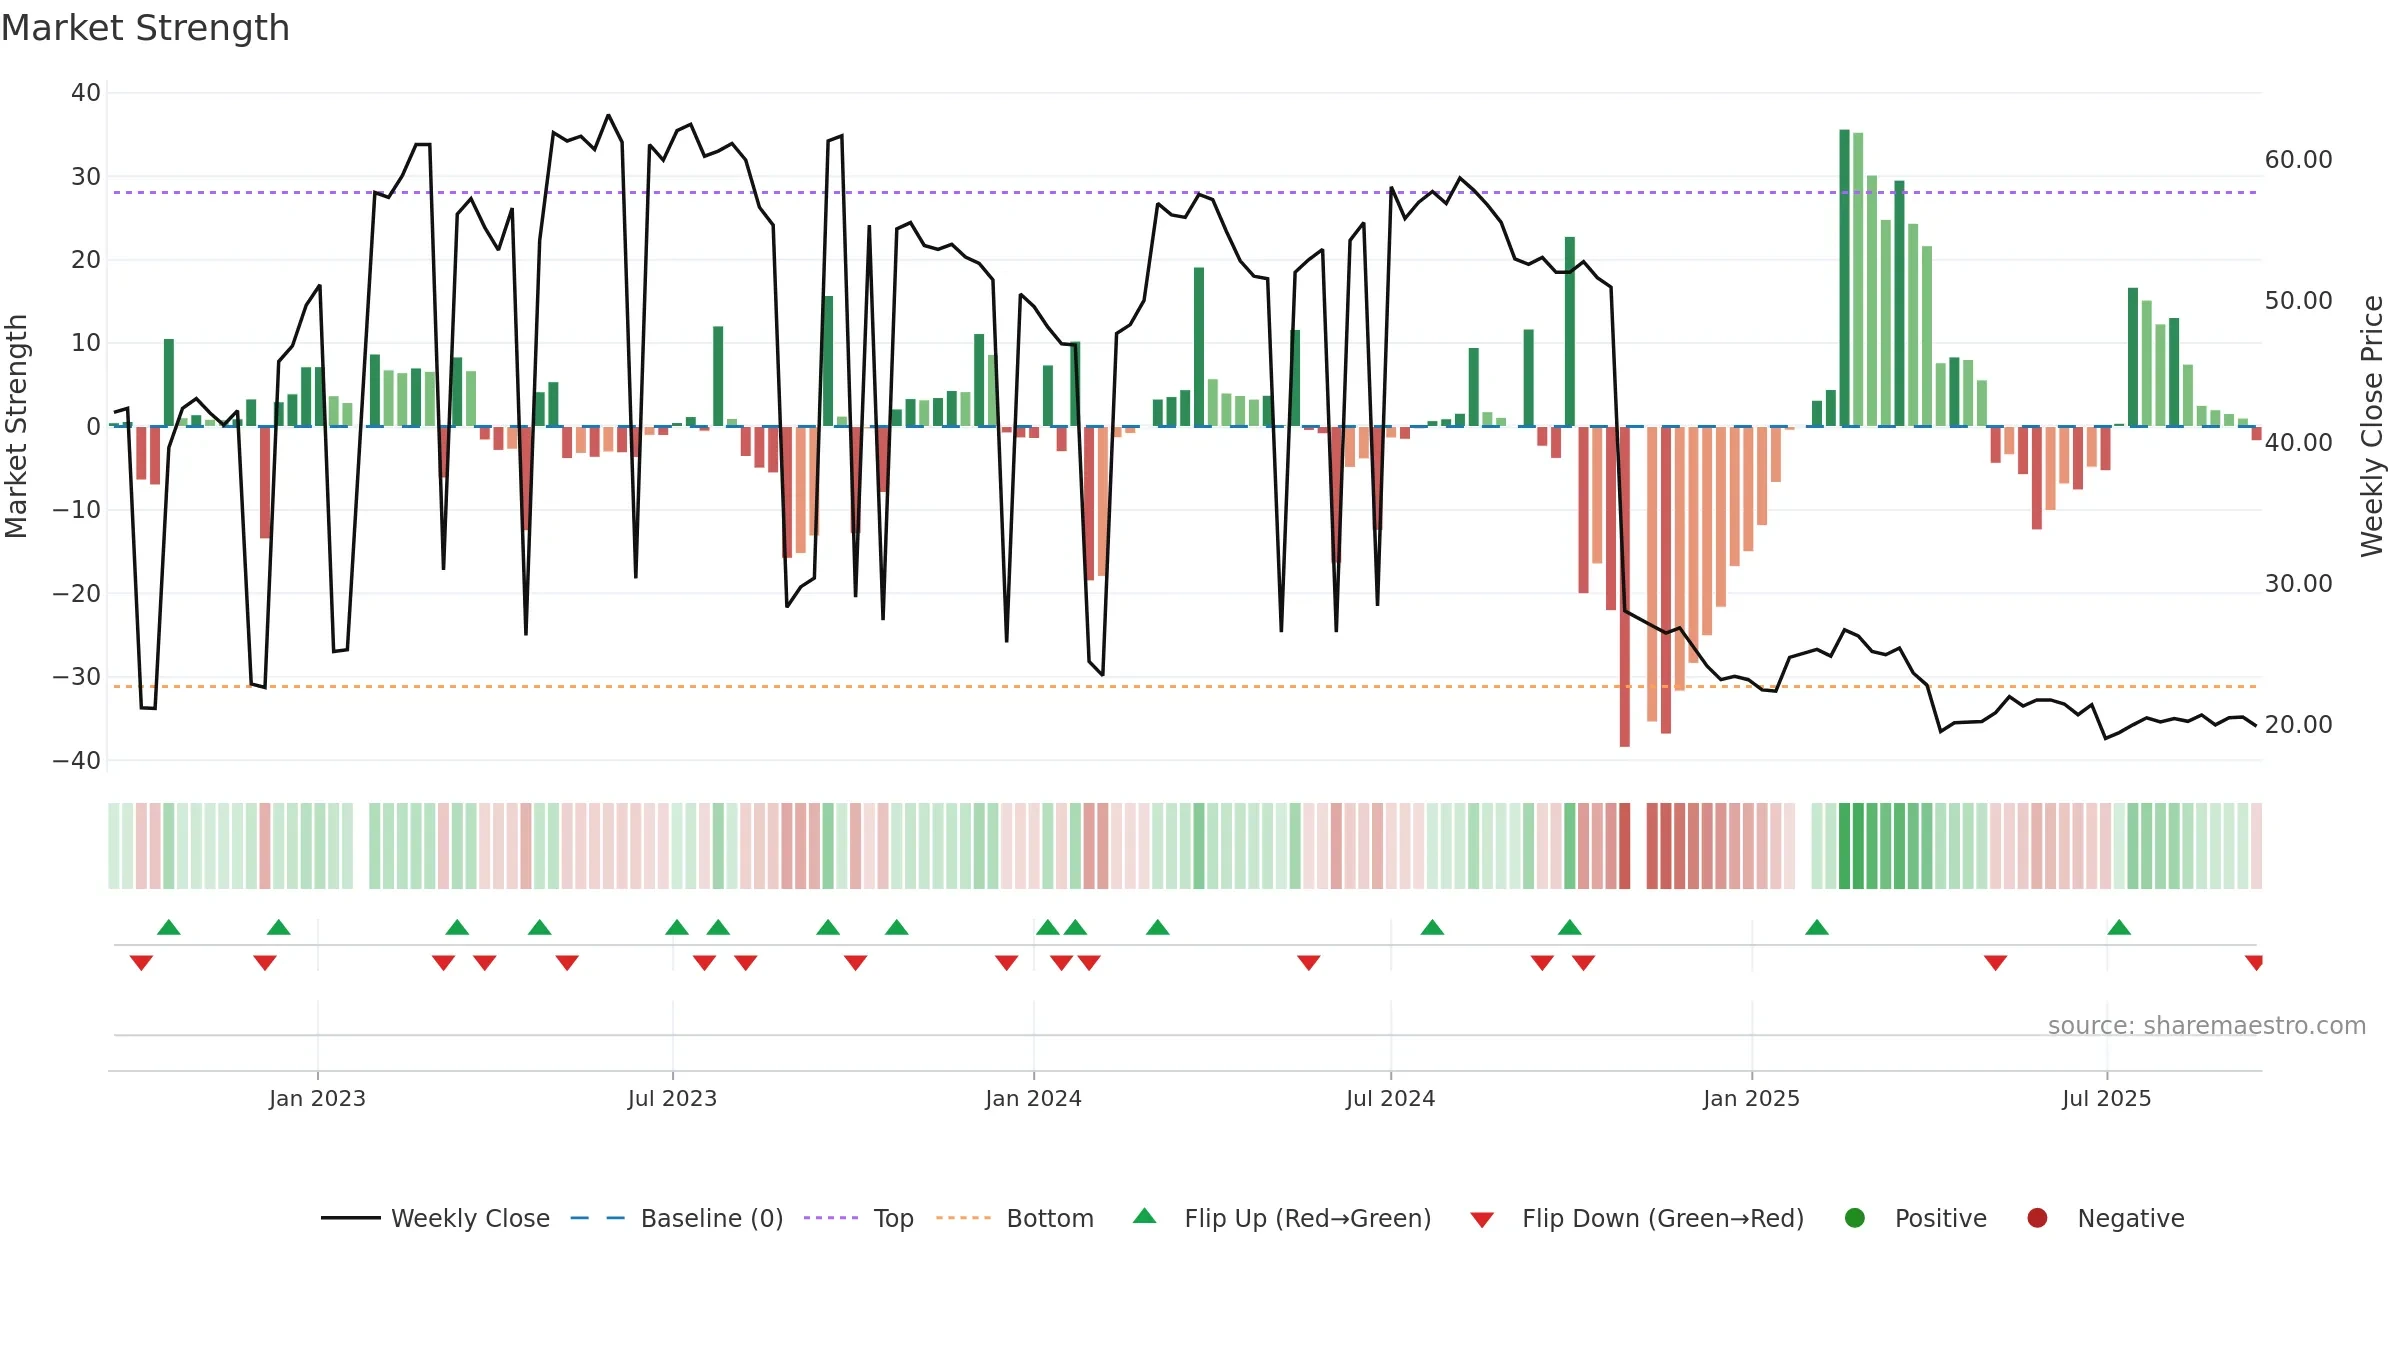Click the Jan 2023 x-axis label
Image resolution: width=2400 pixels, height=1350 pixels.
tap(317, 1098)
